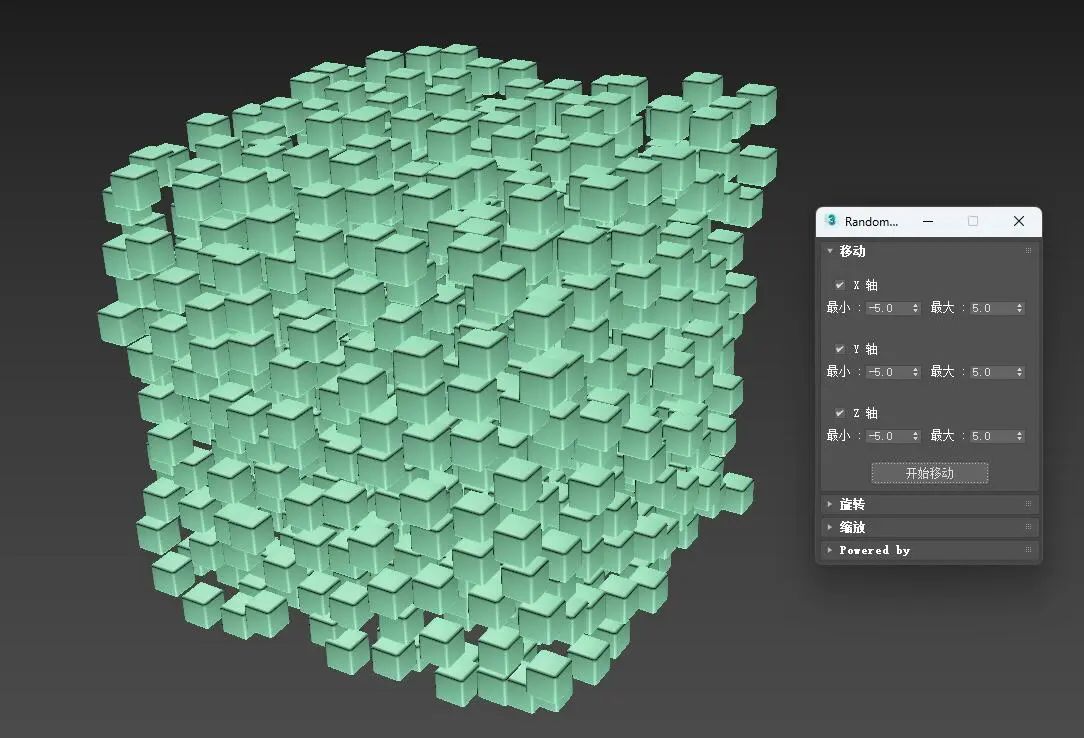Uncheck the Y 轴 checkbox
Image resolution: width=1084 pixels, height=738 pixels.
839,349
